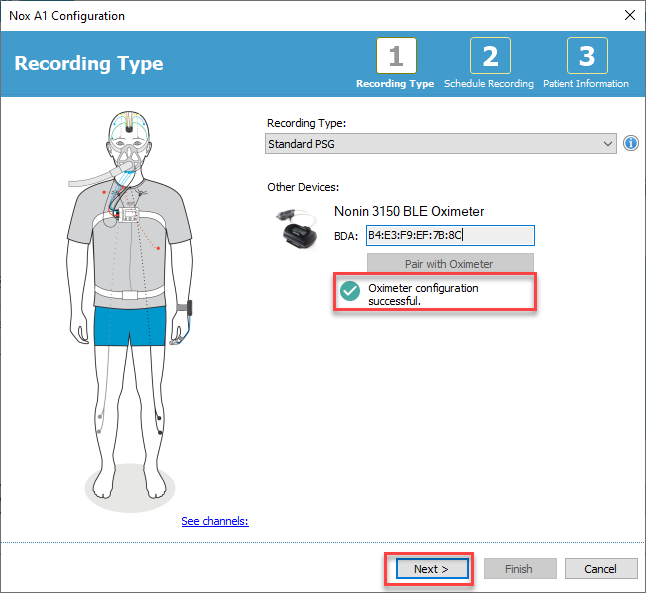Viewport: 646px width, 593px height.
Task: Click the step 2 Schedule Recording box
Action: pyautogui.click(x=490, y=56)
